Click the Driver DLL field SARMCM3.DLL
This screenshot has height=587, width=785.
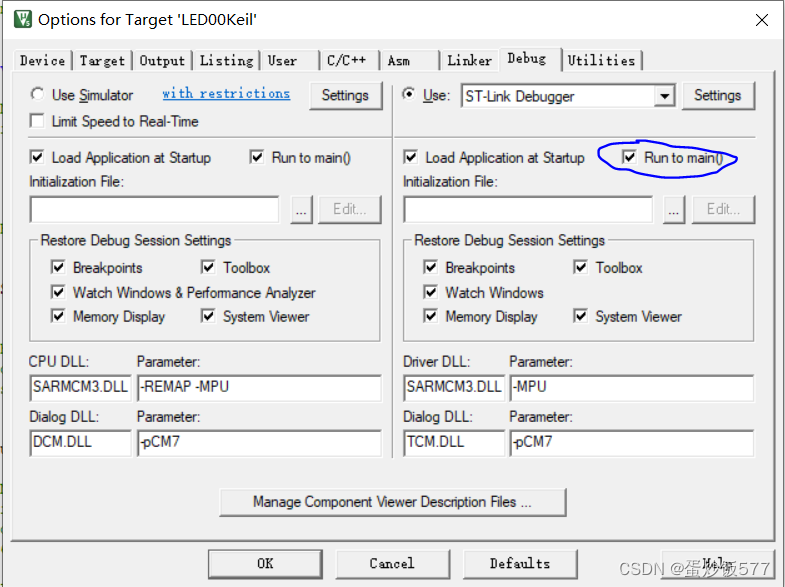point(454,387)
